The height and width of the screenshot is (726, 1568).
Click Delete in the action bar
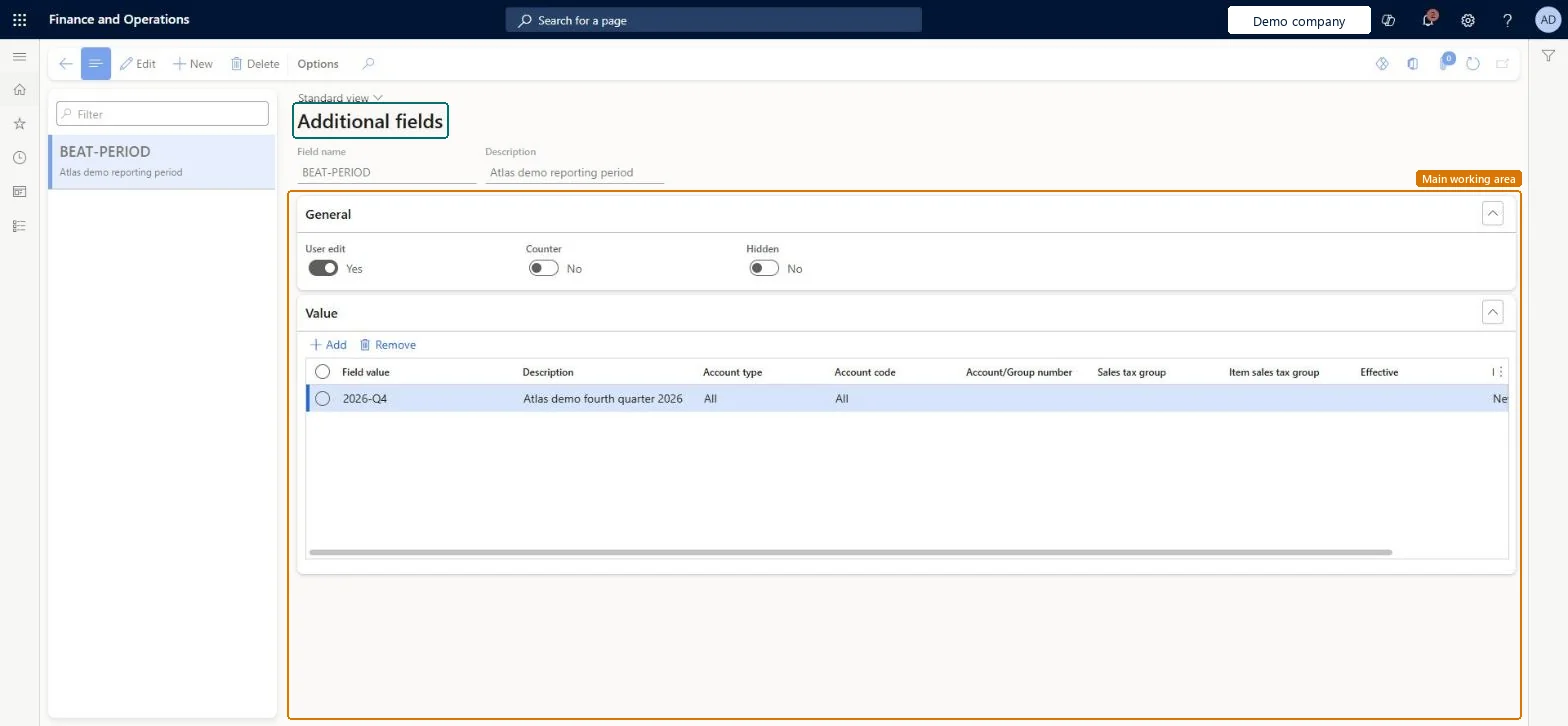point(255,64)
